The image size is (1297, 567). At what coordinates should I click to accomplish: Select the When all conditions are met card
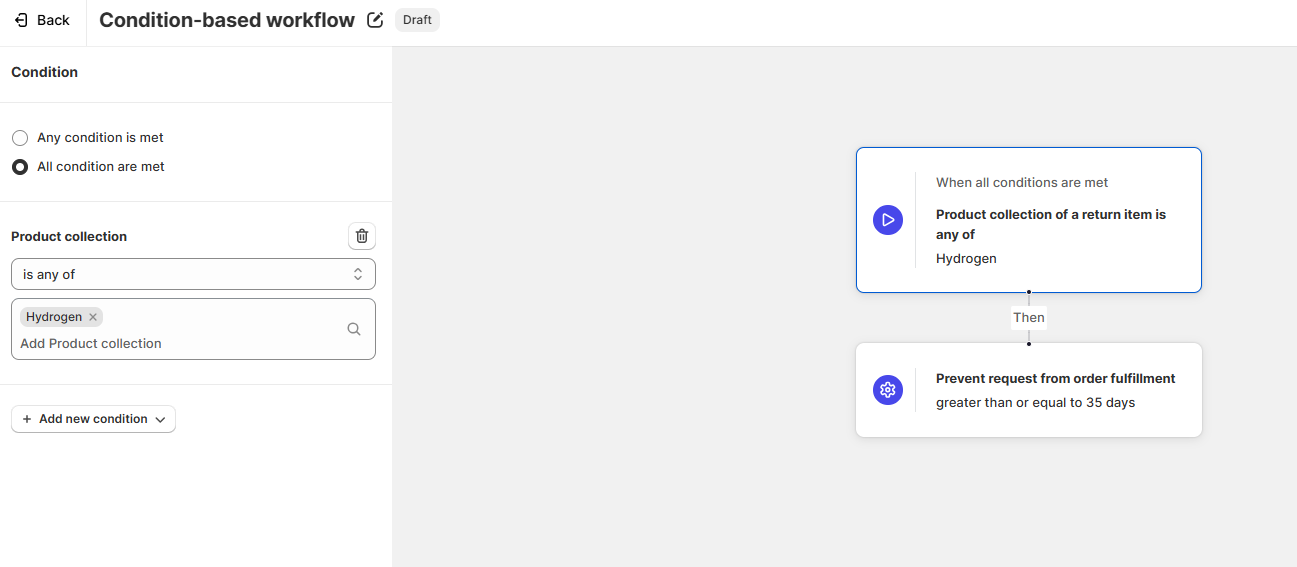click(x=1029, y=220)
